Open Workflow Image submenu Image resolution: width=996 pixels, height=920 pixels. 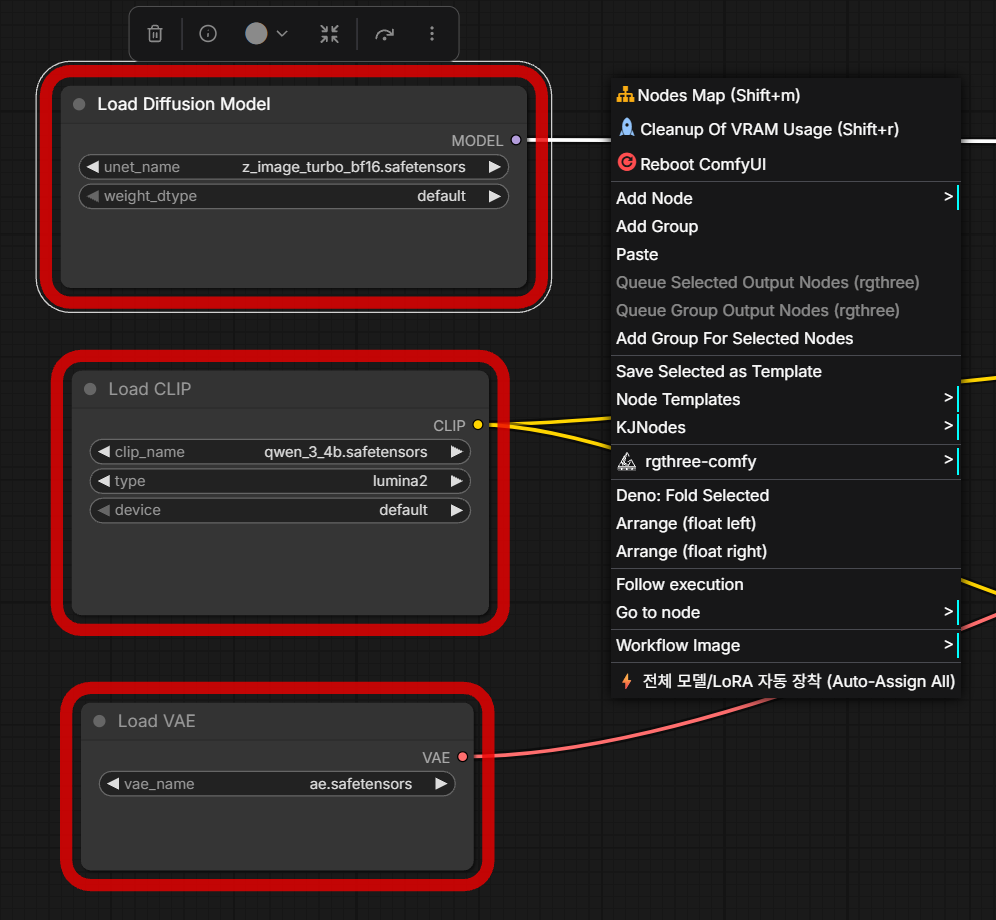tap(786, 646)
